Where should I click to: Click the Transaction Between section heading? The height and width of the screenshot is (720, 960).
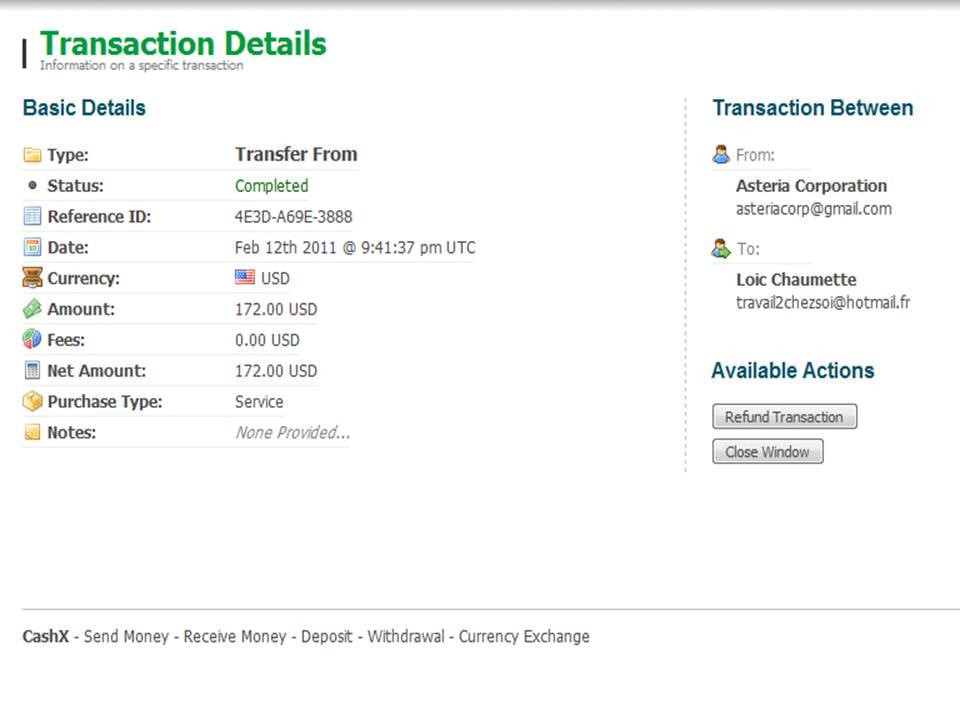(813, 108)
